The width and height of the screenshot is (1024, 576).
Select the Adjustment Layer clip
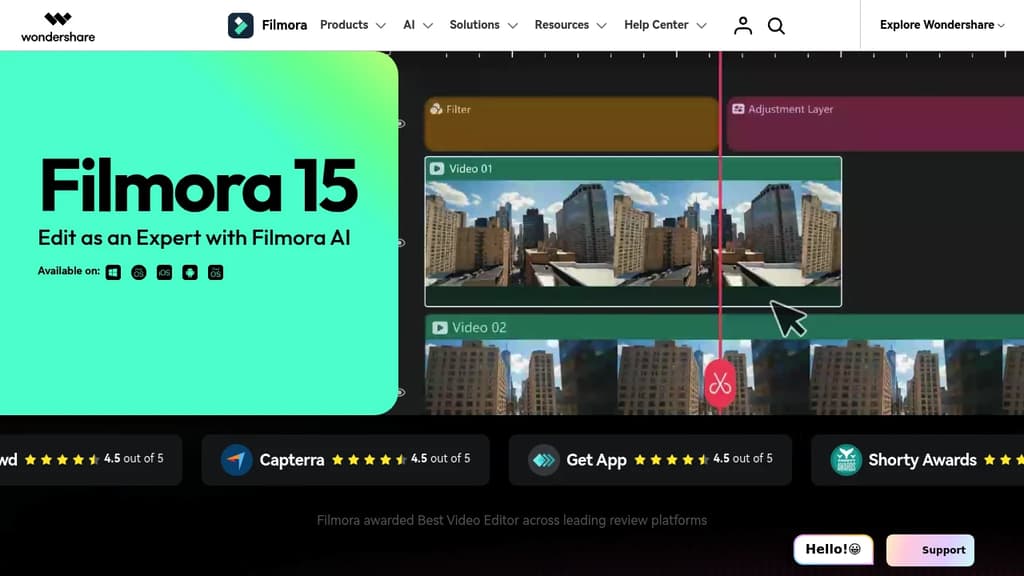tap(875, 124)
